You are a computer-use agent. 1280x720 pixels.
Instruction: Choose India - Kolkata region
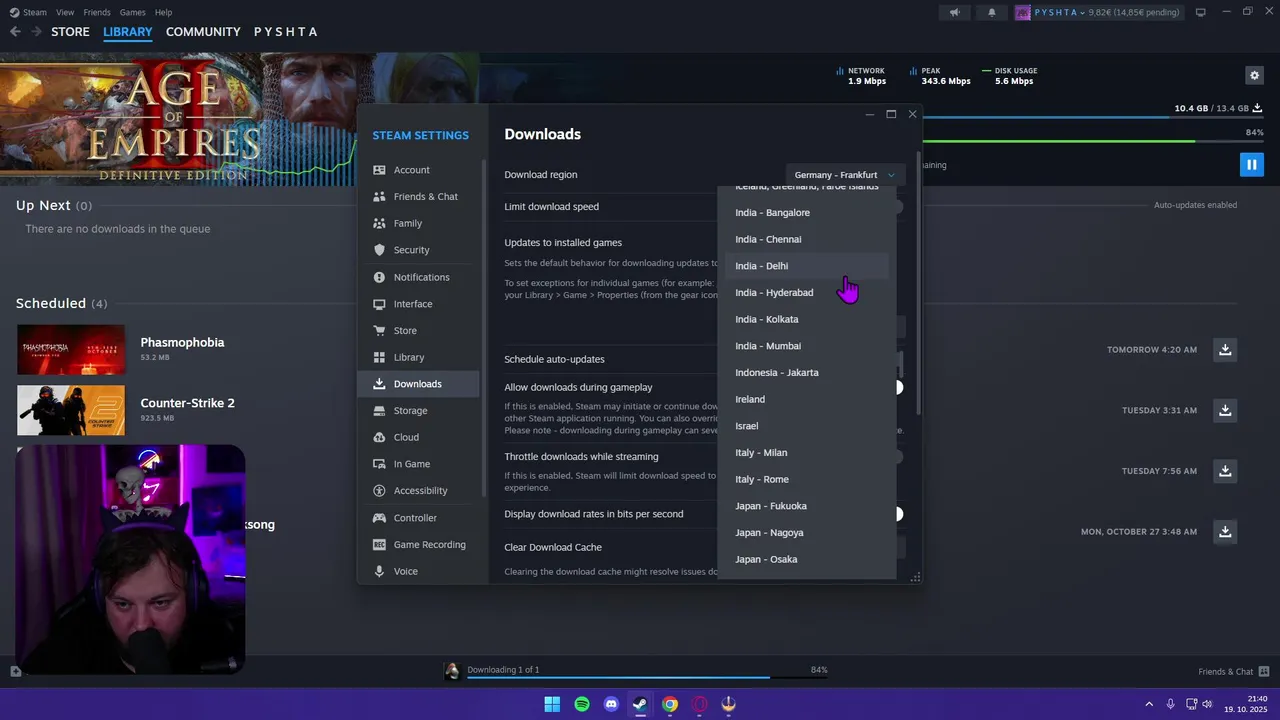[x=807, y=319]
